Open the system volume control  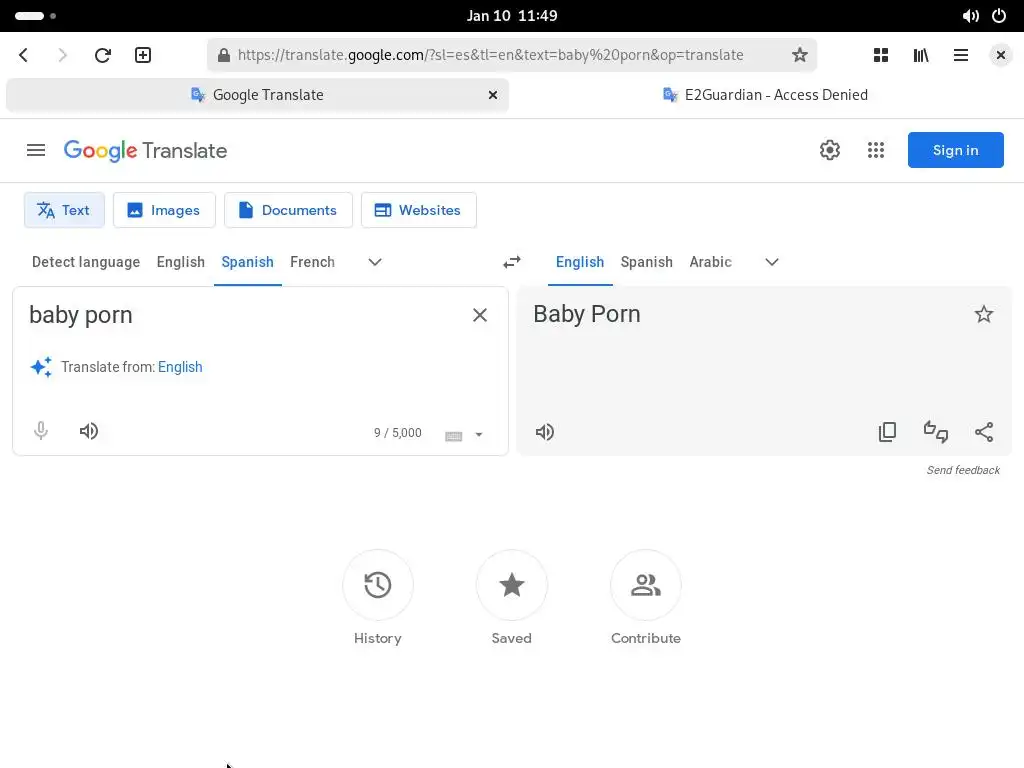click(970, 16)
